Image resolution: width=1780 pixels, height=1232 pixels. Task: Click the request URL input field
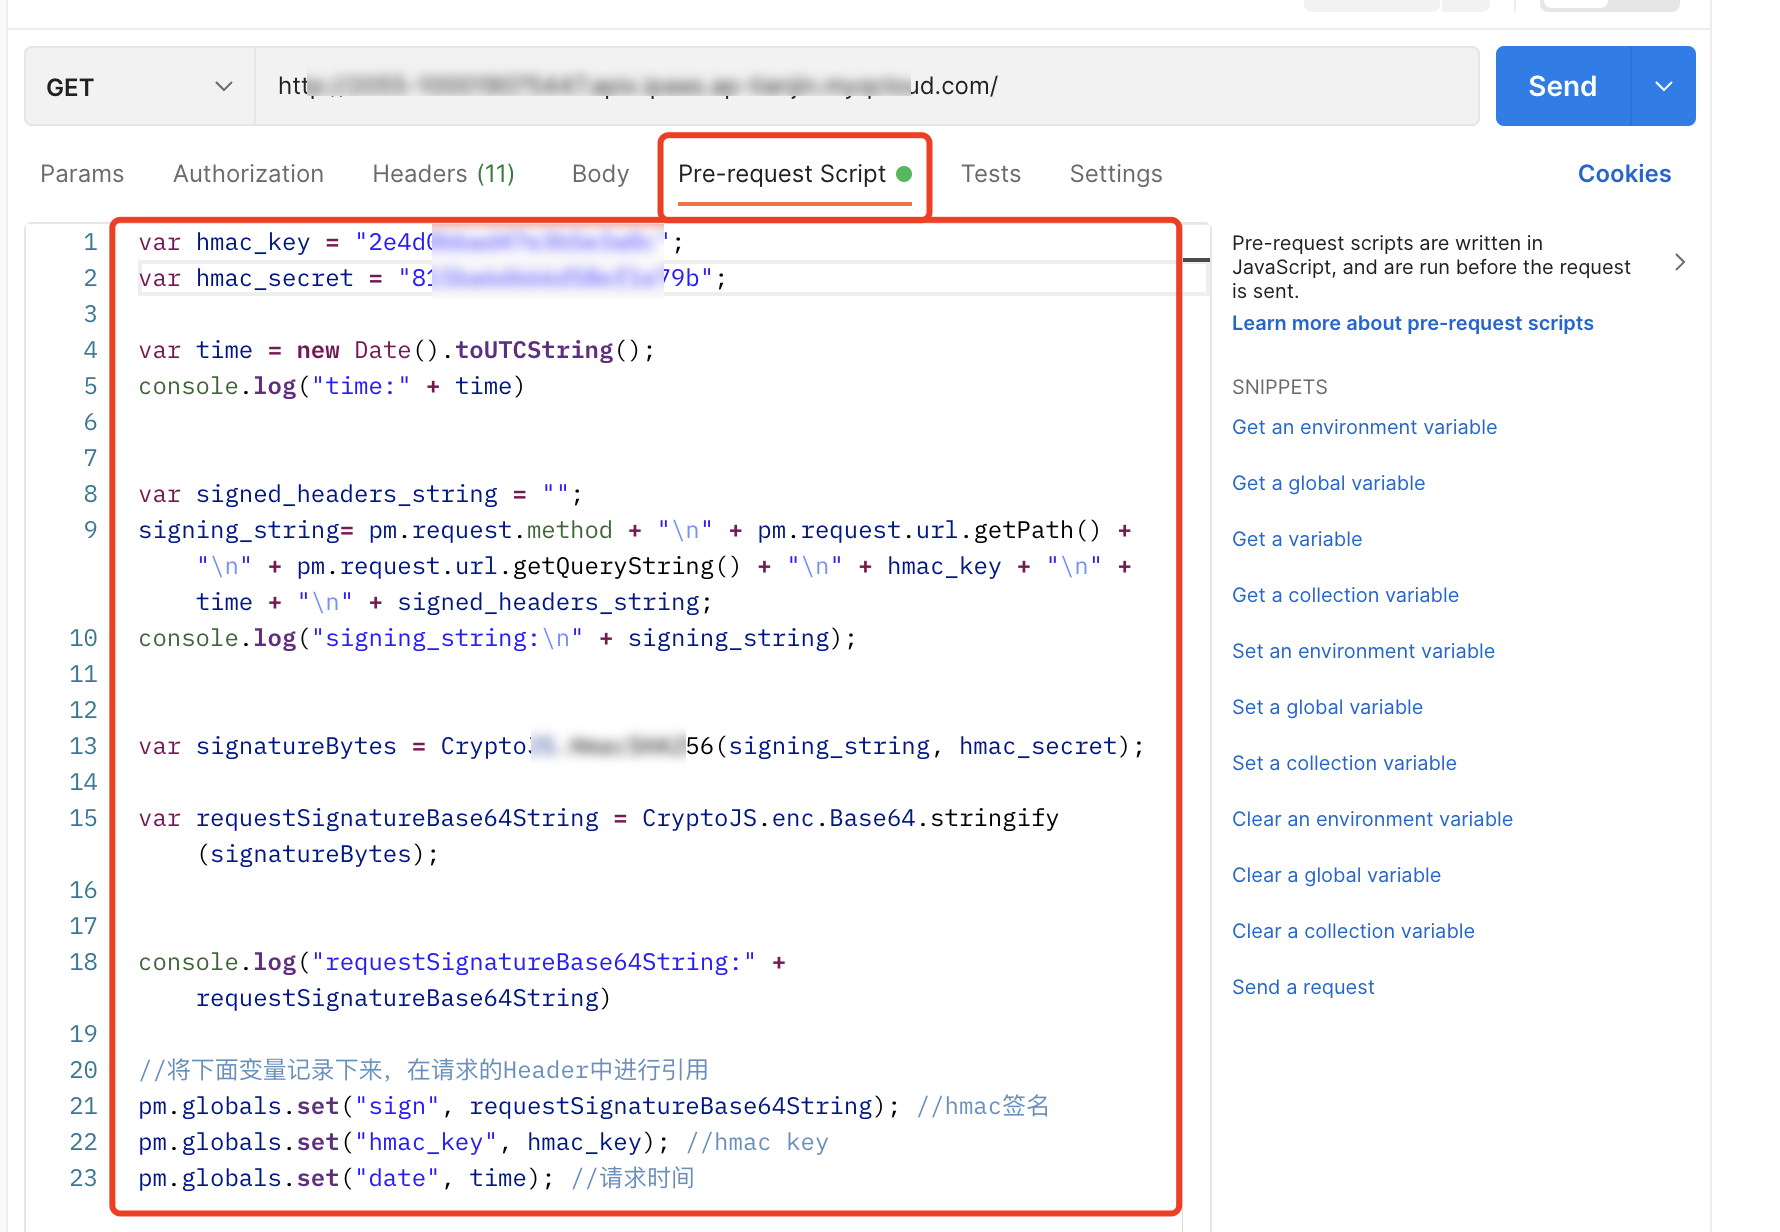[x=866, y=87]
